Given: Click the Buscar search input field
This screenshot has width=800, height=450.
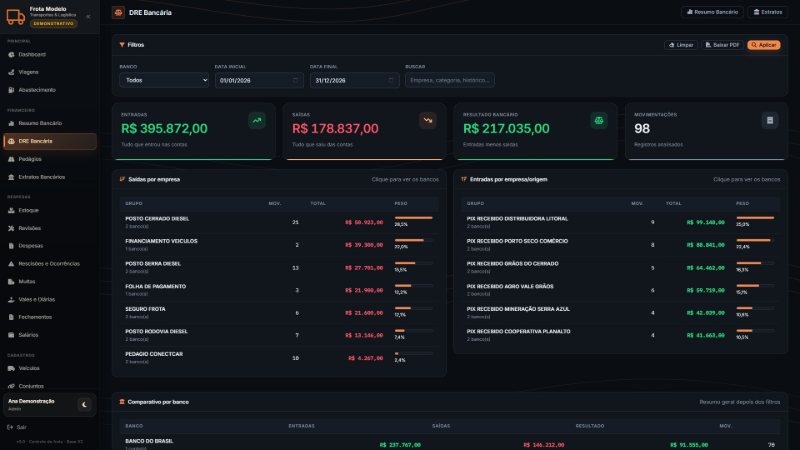Looking at the screenshot, I should click(x=449, y=80).
